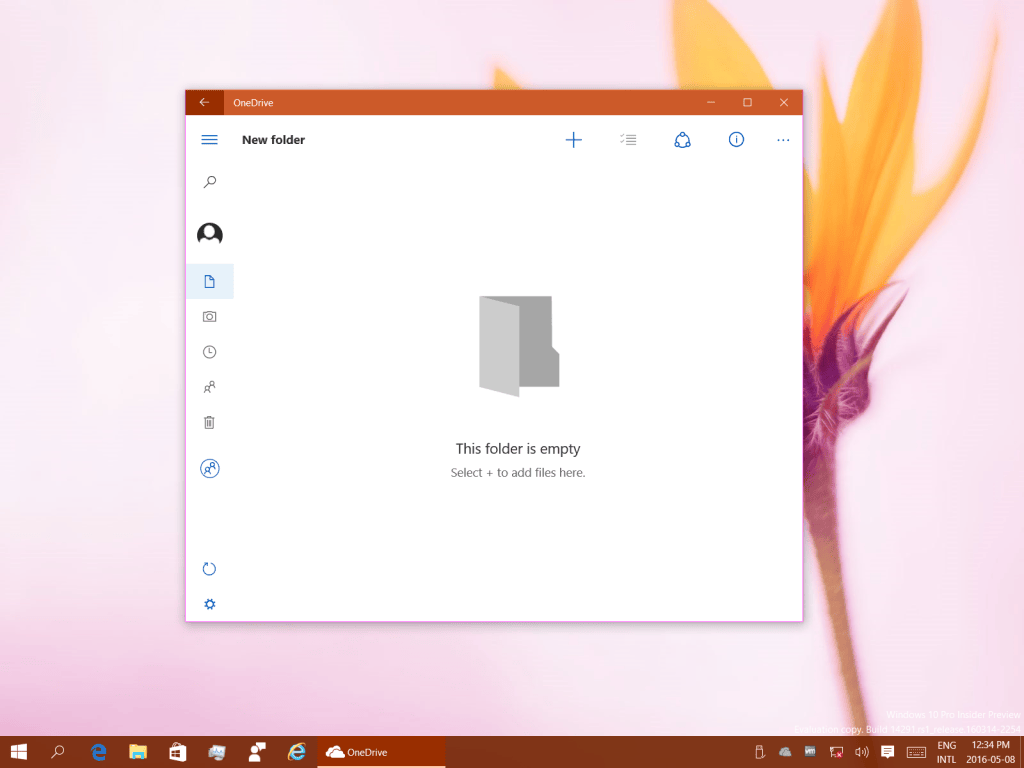Launch Internet Explorer from the taskbar

296,752
